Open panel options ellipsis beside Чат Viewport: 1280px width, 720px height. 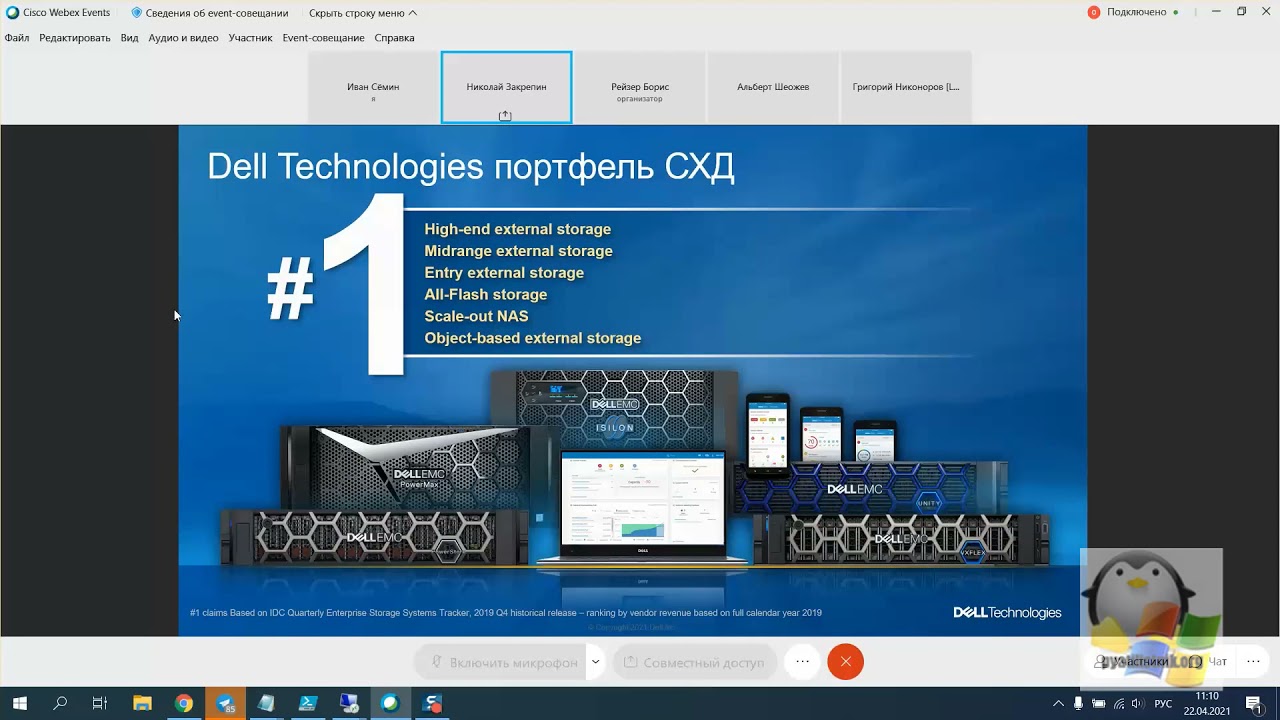[1253, 661]
